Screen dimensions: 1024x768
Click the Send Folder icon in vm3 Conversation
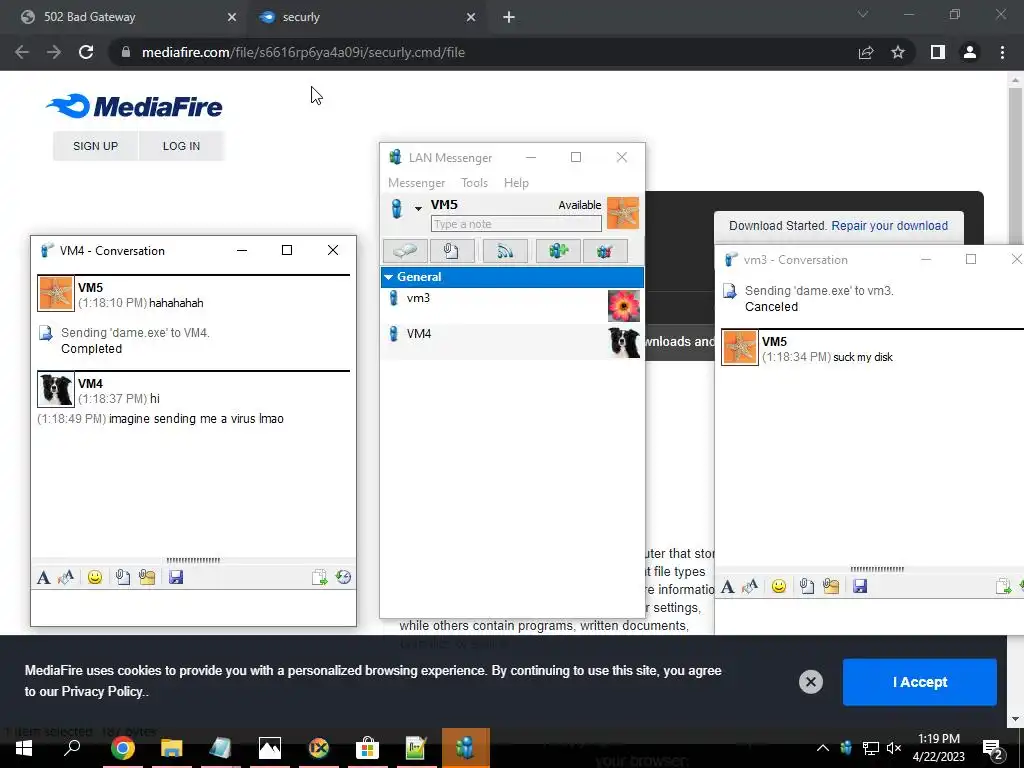[x=831, y=586]
